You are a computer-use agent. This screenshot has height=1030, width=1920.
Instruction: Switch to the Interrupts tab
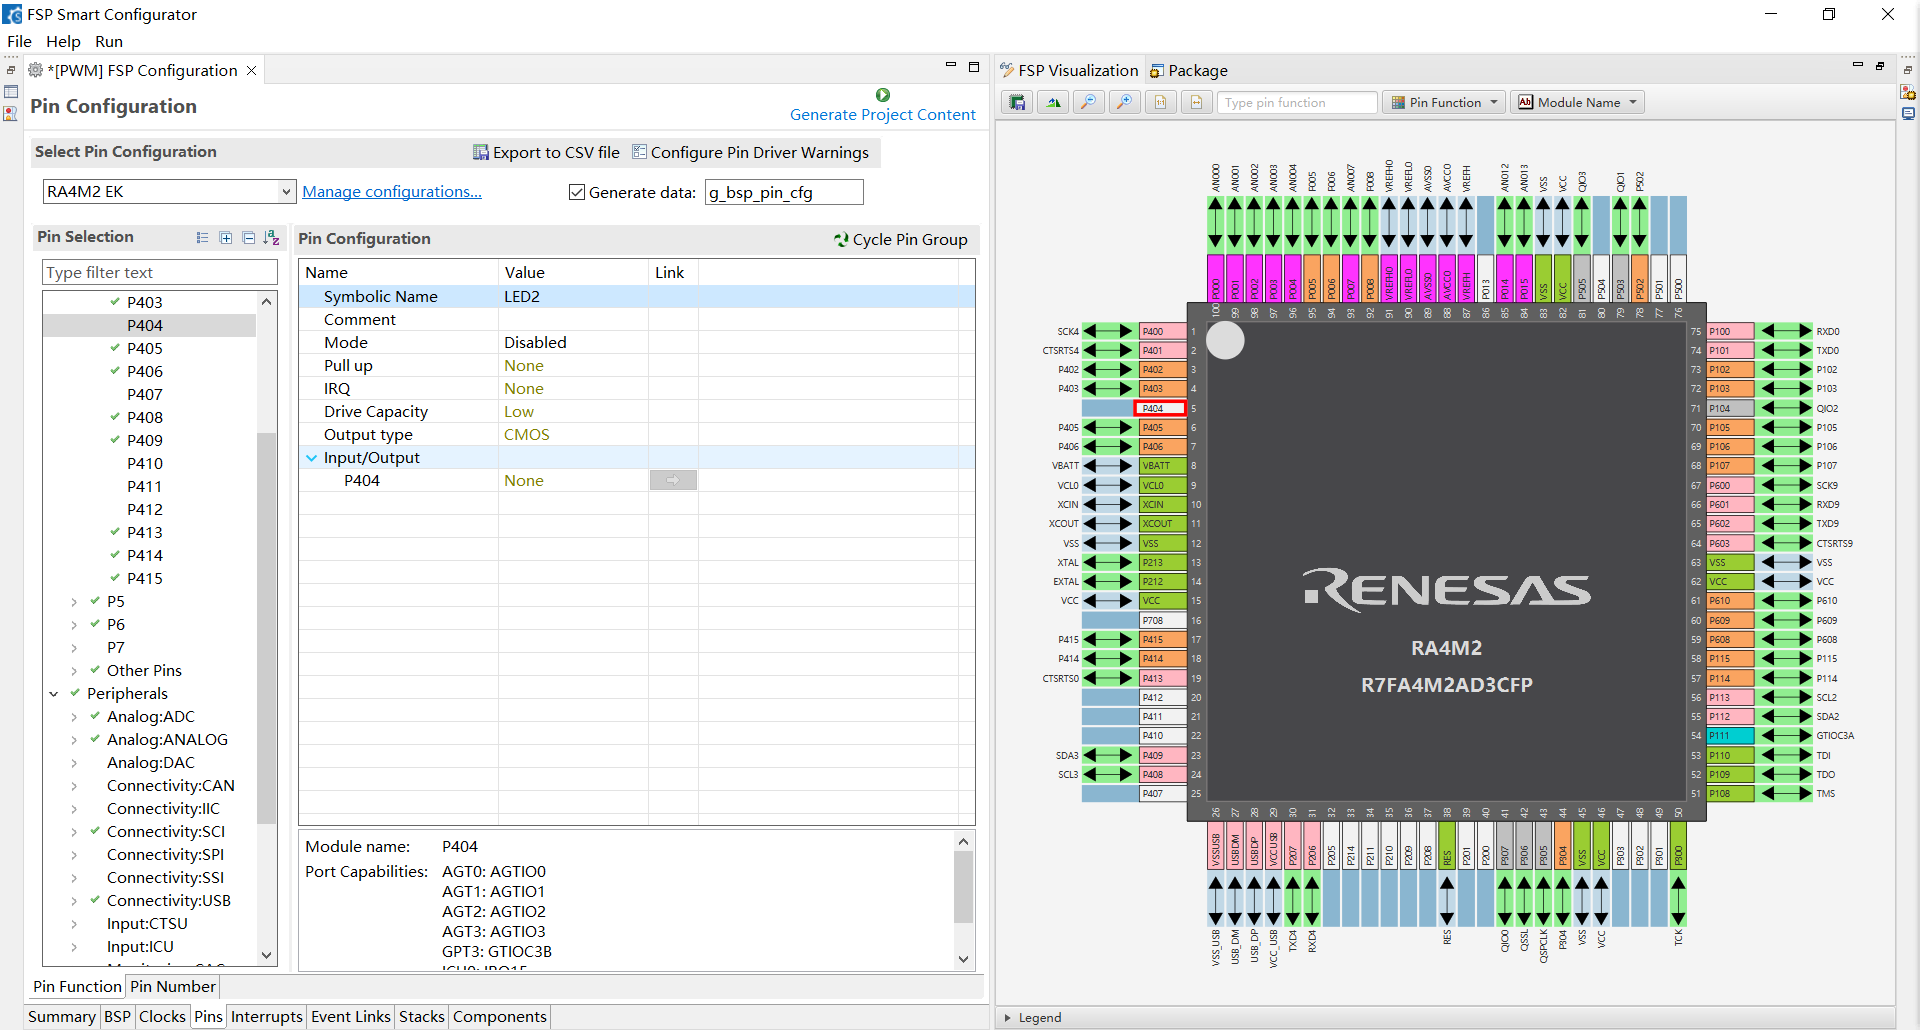(x=266, y=1017)
